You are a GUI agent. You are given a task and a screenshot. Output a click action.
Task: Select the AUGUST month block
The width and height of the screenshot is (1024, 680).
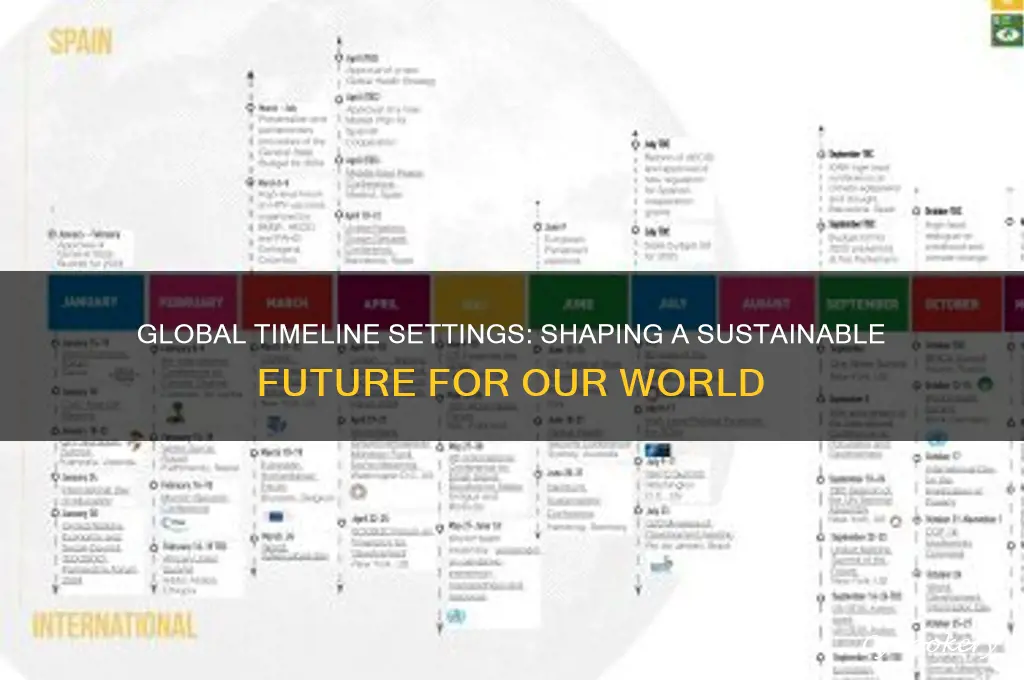(767, 302)
